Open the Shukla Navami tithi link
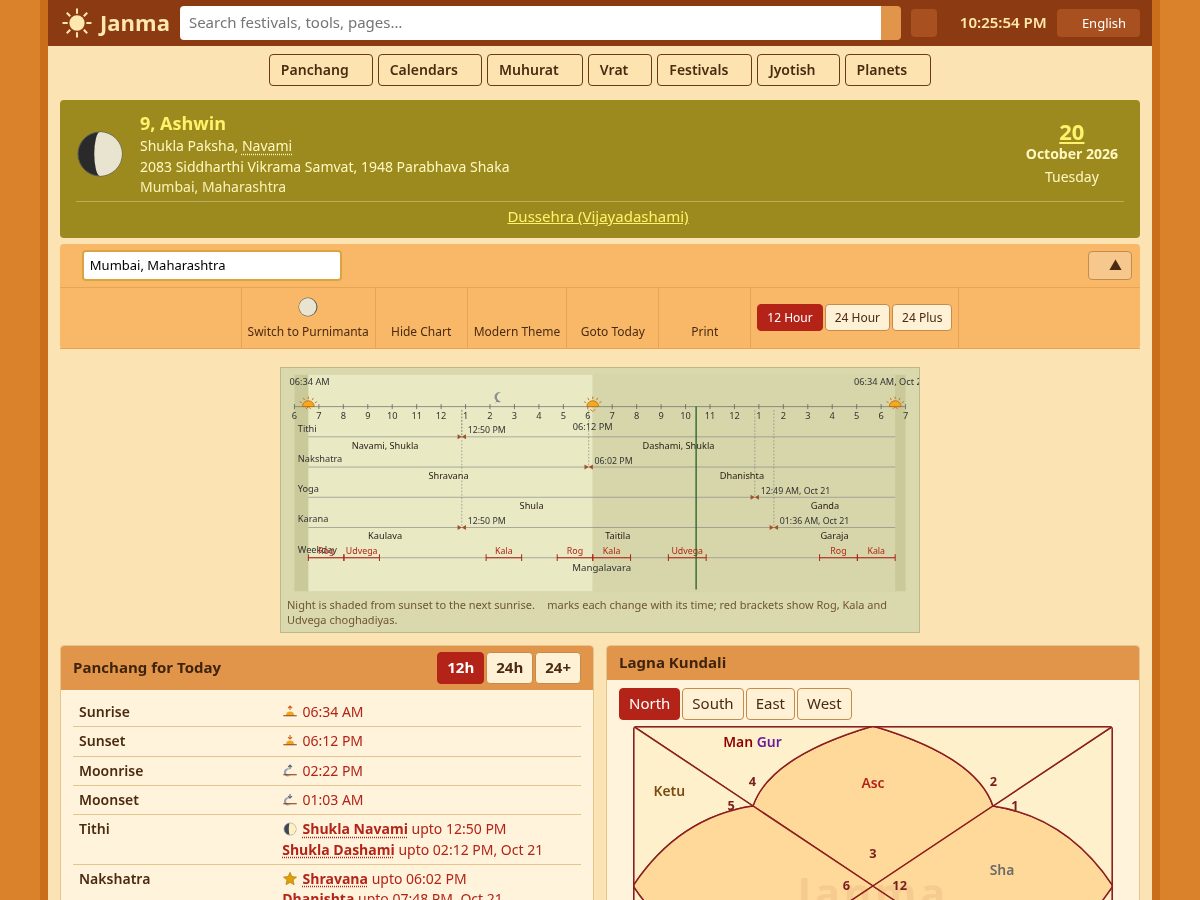 (355, 829)
